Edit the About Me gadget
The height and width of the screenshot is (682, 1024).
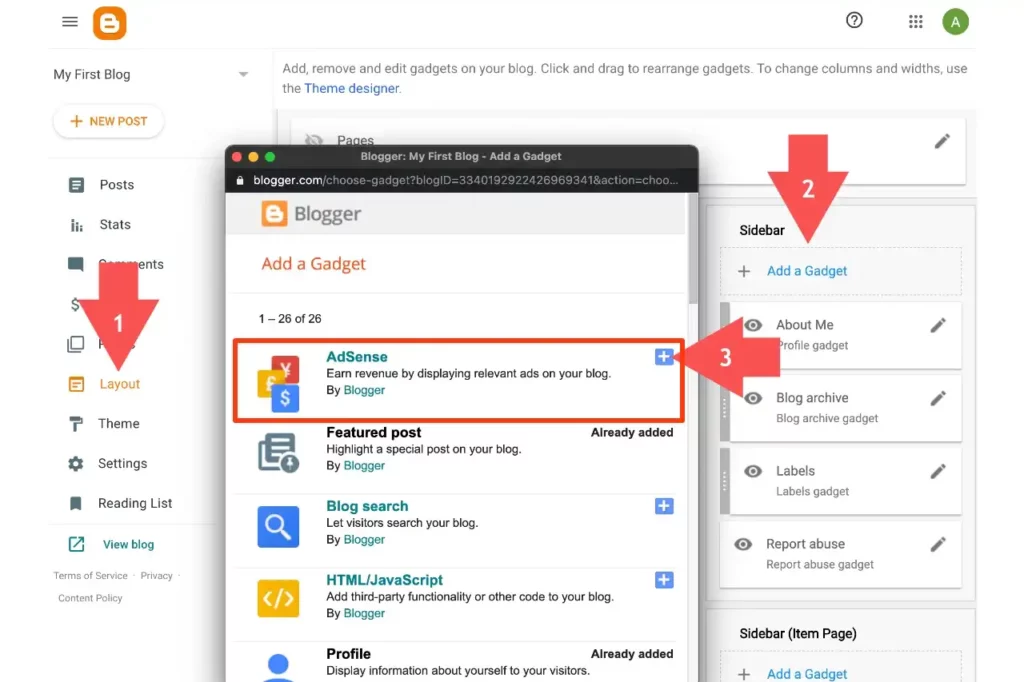click(x=938, y=325)
